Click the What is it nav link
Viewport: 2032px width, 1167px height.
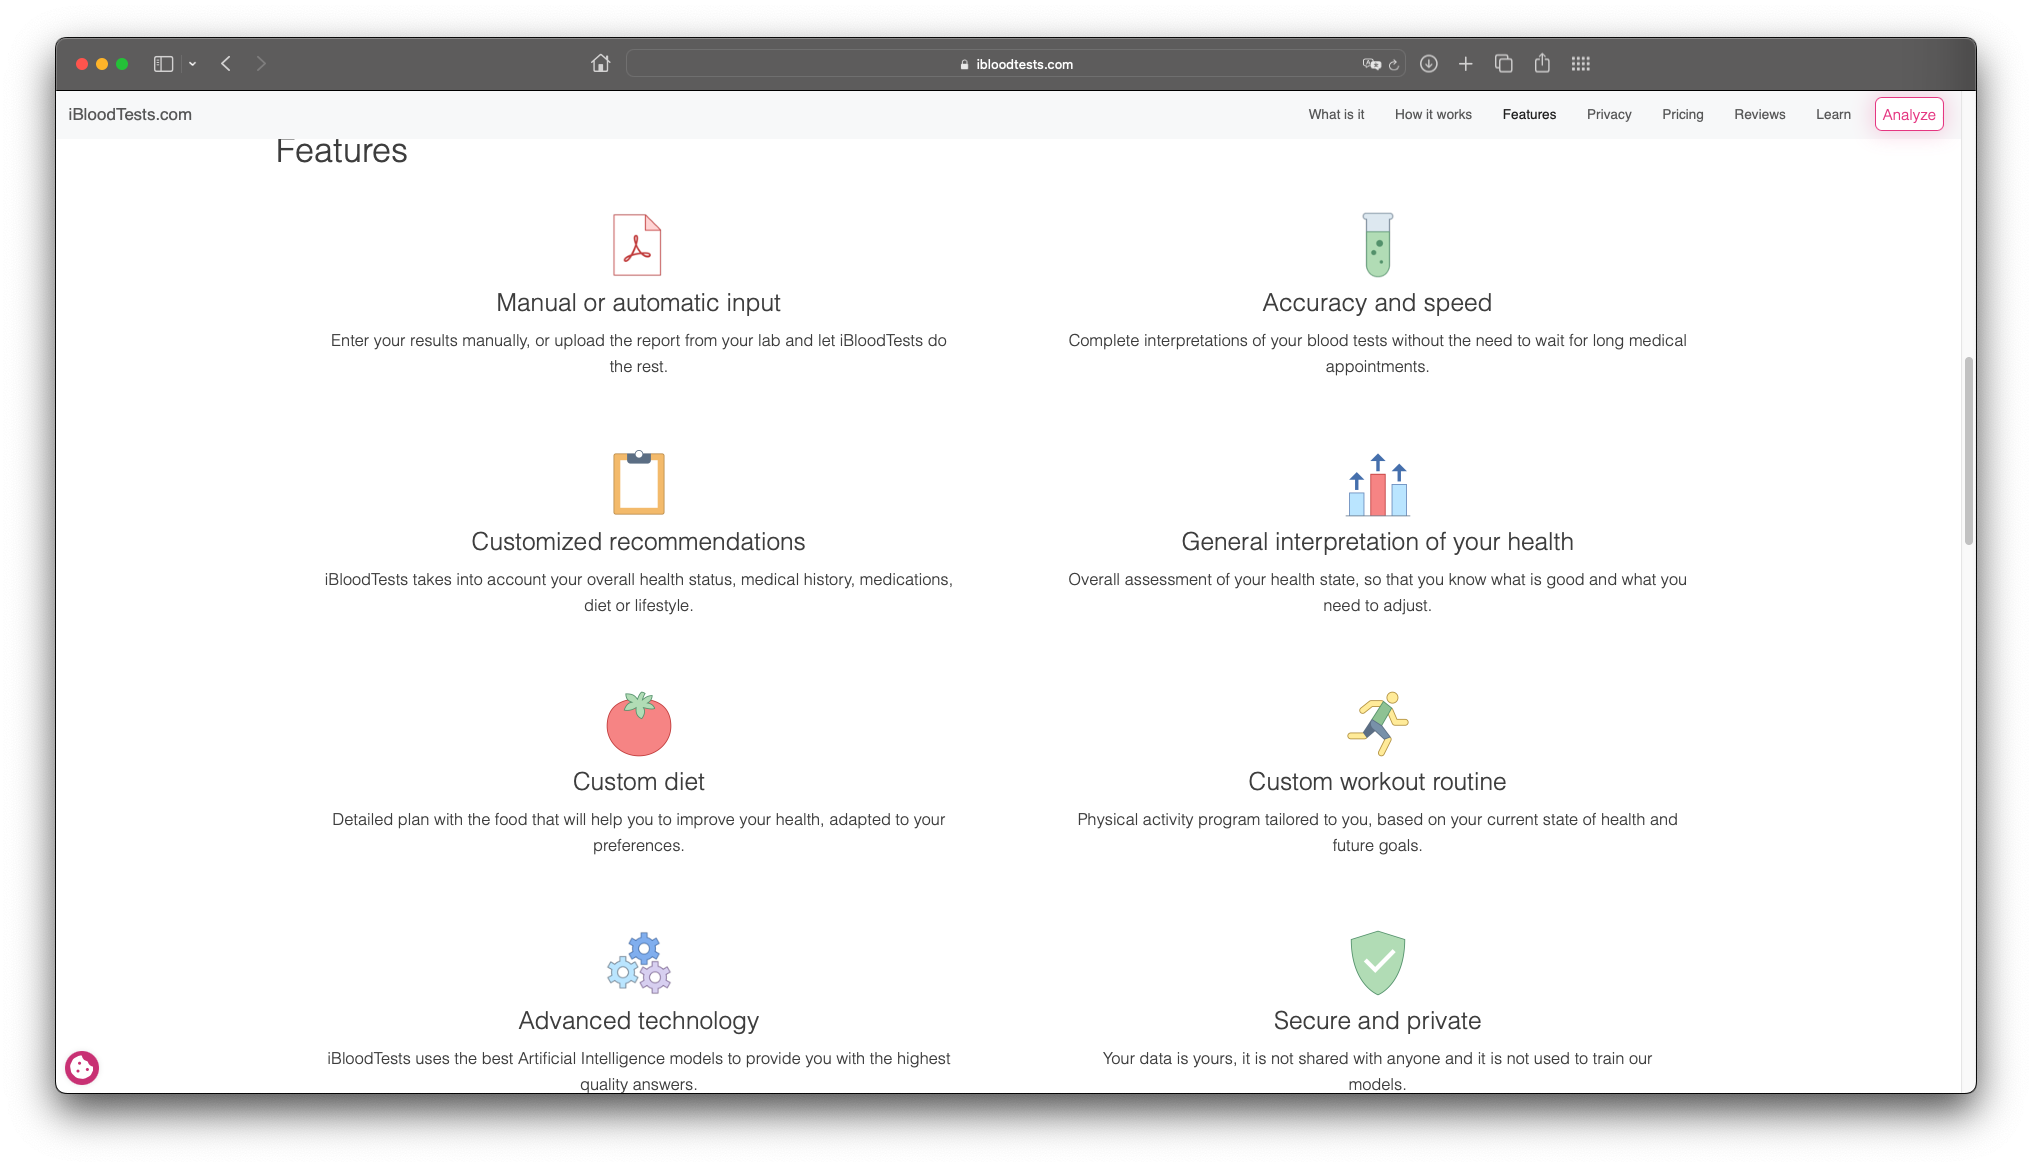1337,113
